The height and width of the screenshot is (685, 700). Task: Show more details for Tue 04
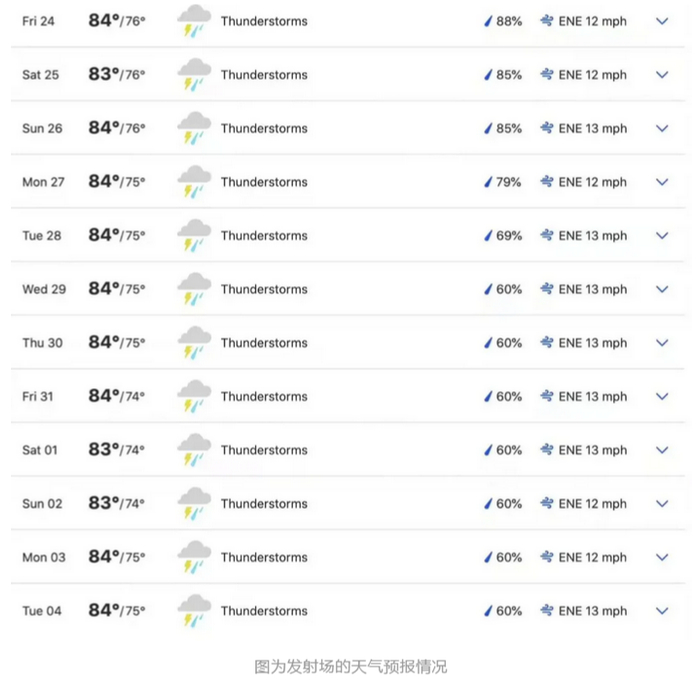pos(662,611)
